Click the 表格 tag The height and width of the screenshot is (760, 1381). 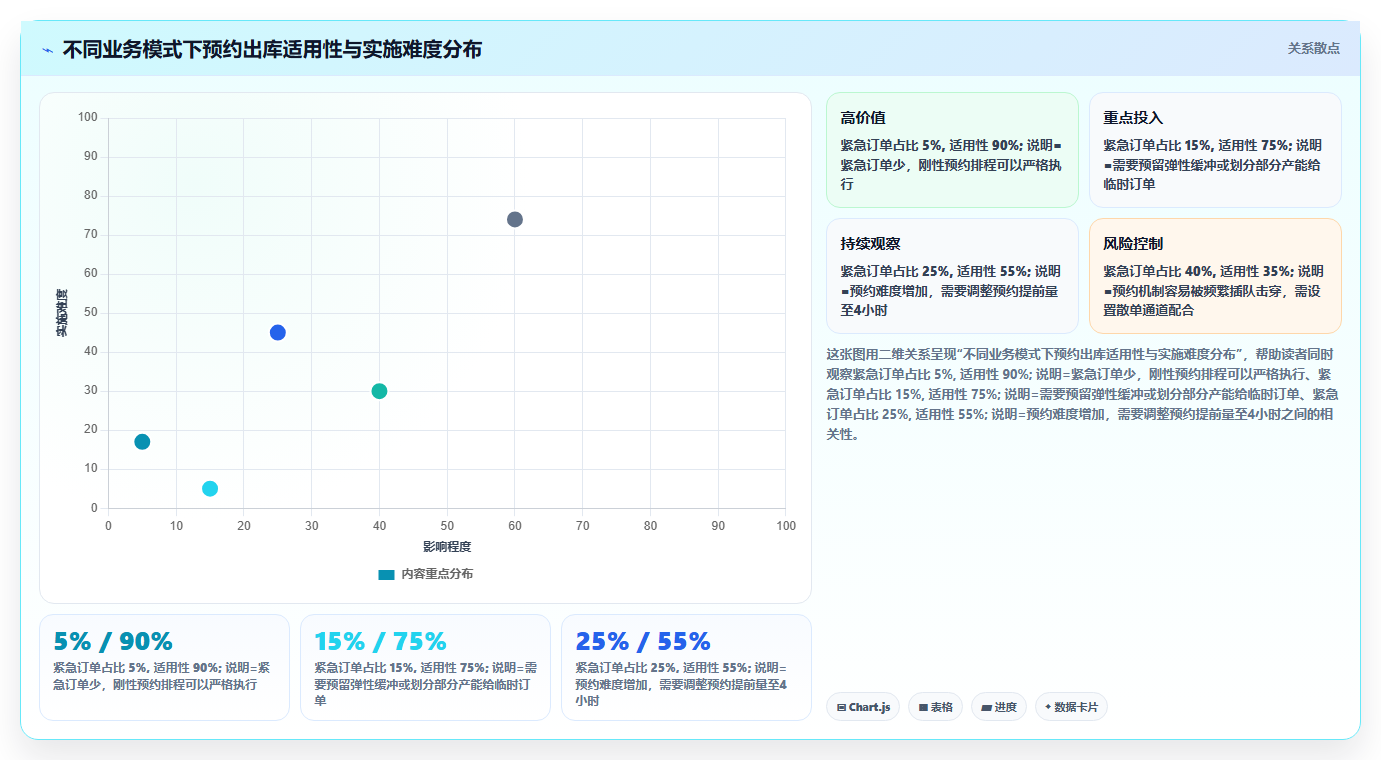935,707
